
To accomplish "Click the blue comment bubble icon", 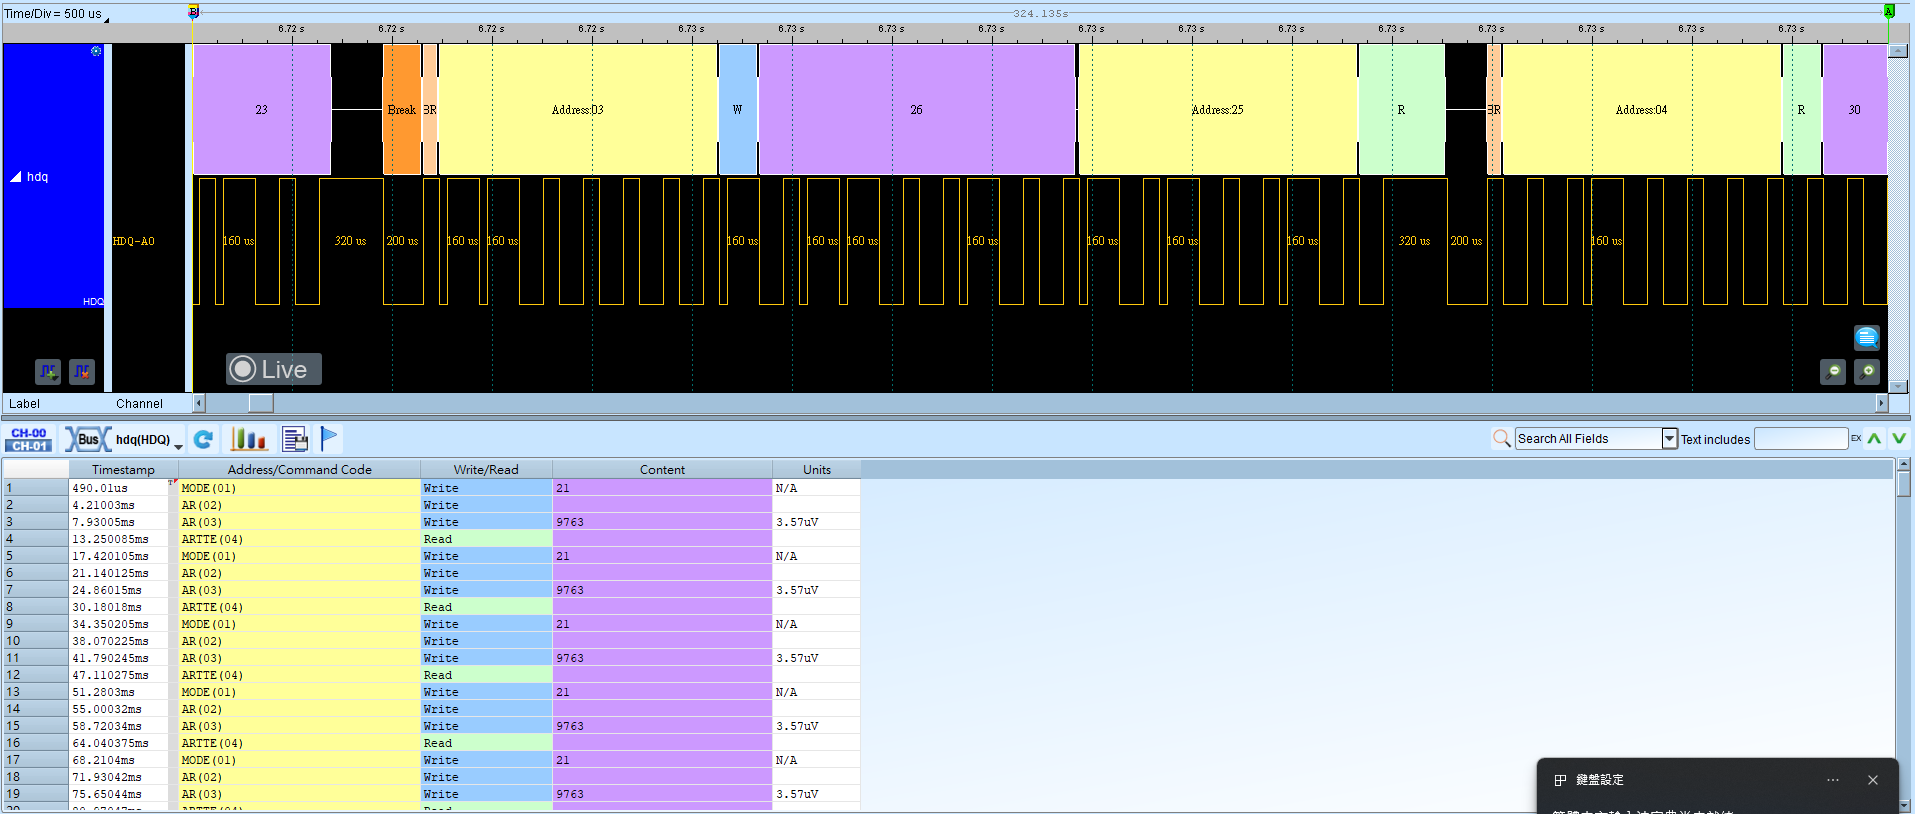I will [1867, 337].
